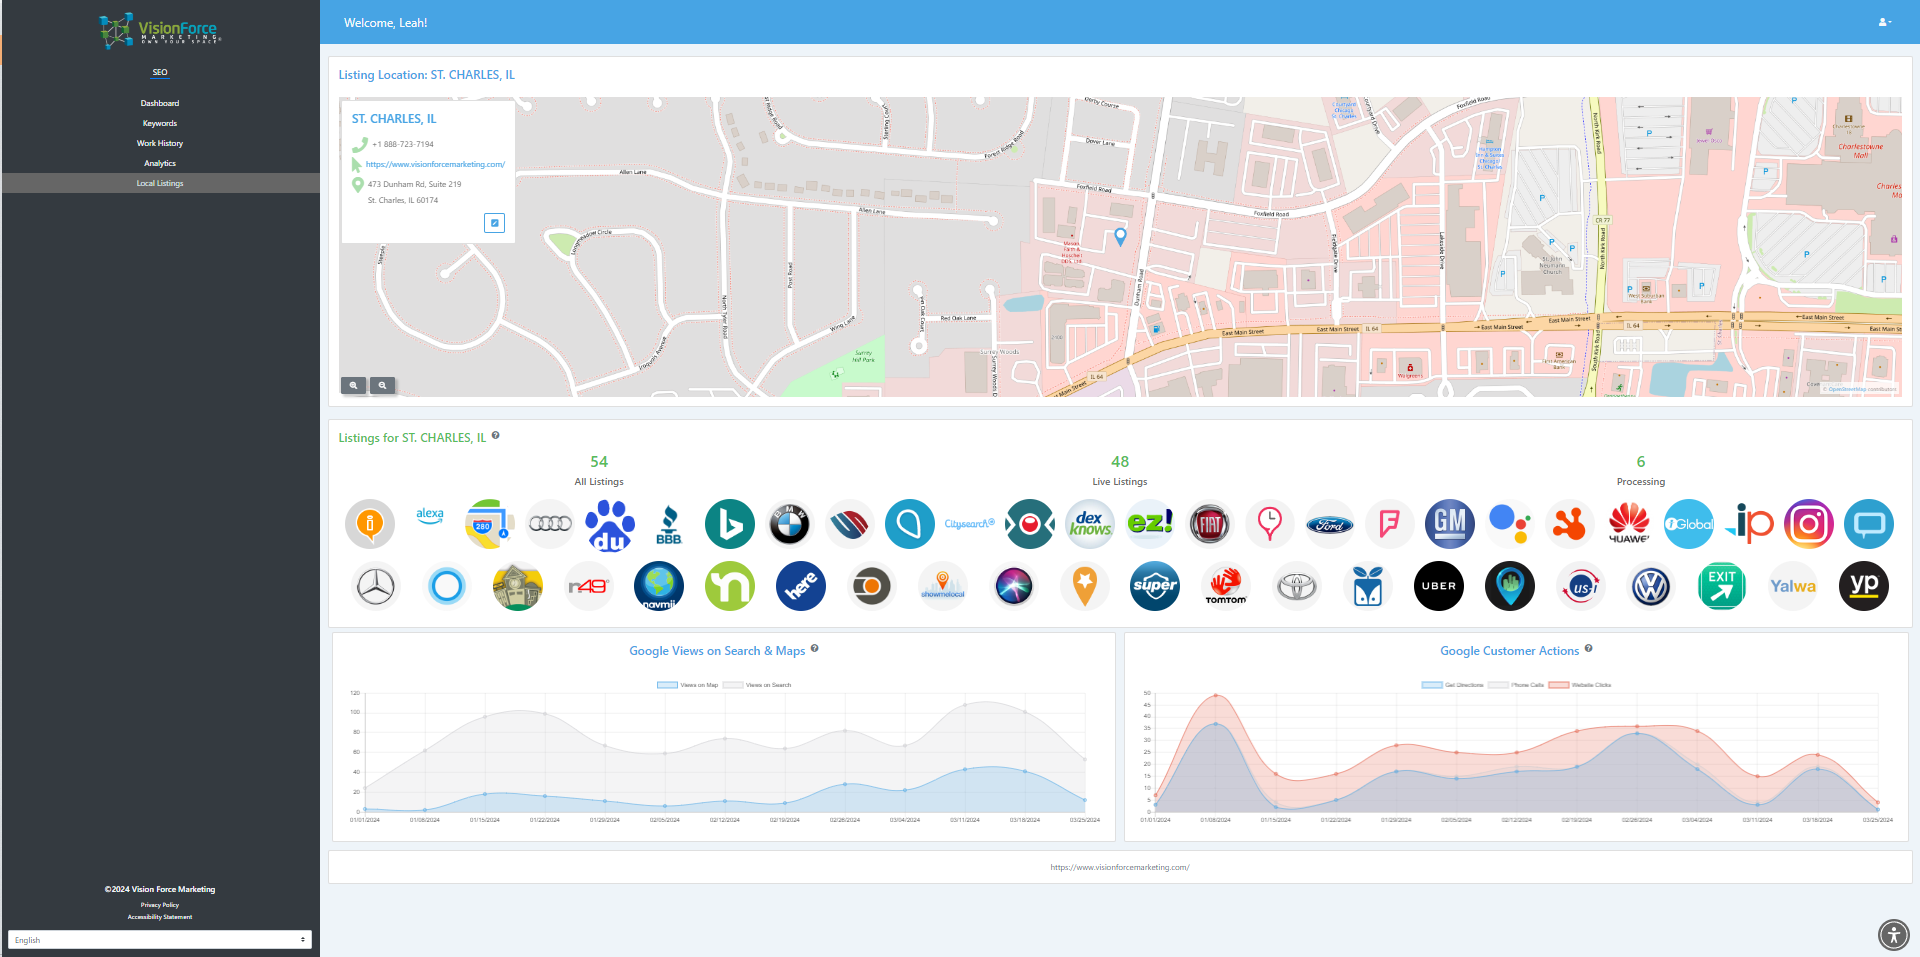
Task: Select Local Listings in sidebar
Action: (x=160, y=183)
